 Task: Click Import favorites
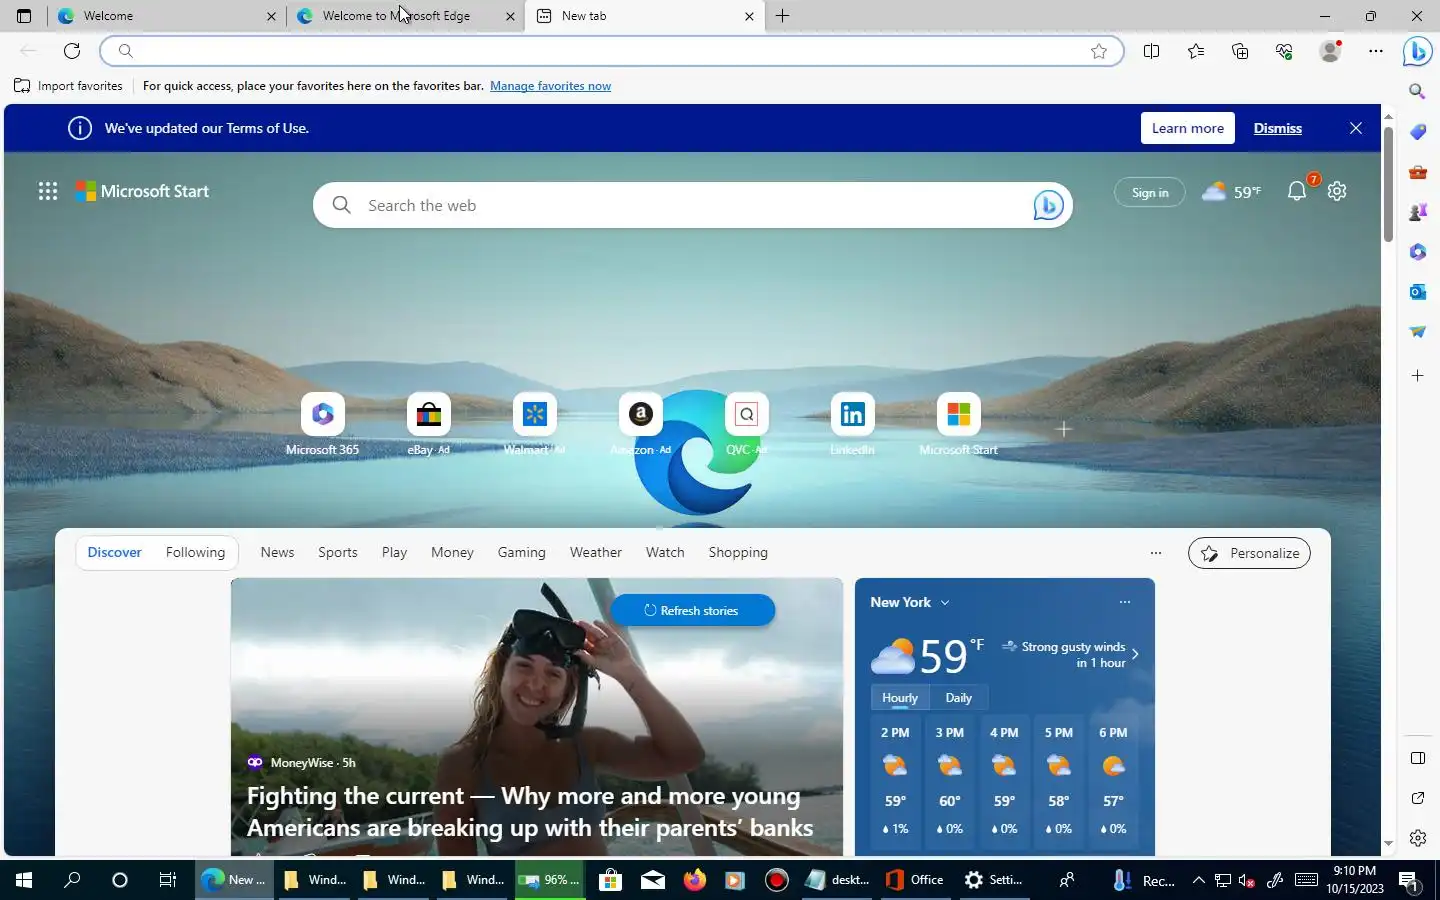(68, 86)
